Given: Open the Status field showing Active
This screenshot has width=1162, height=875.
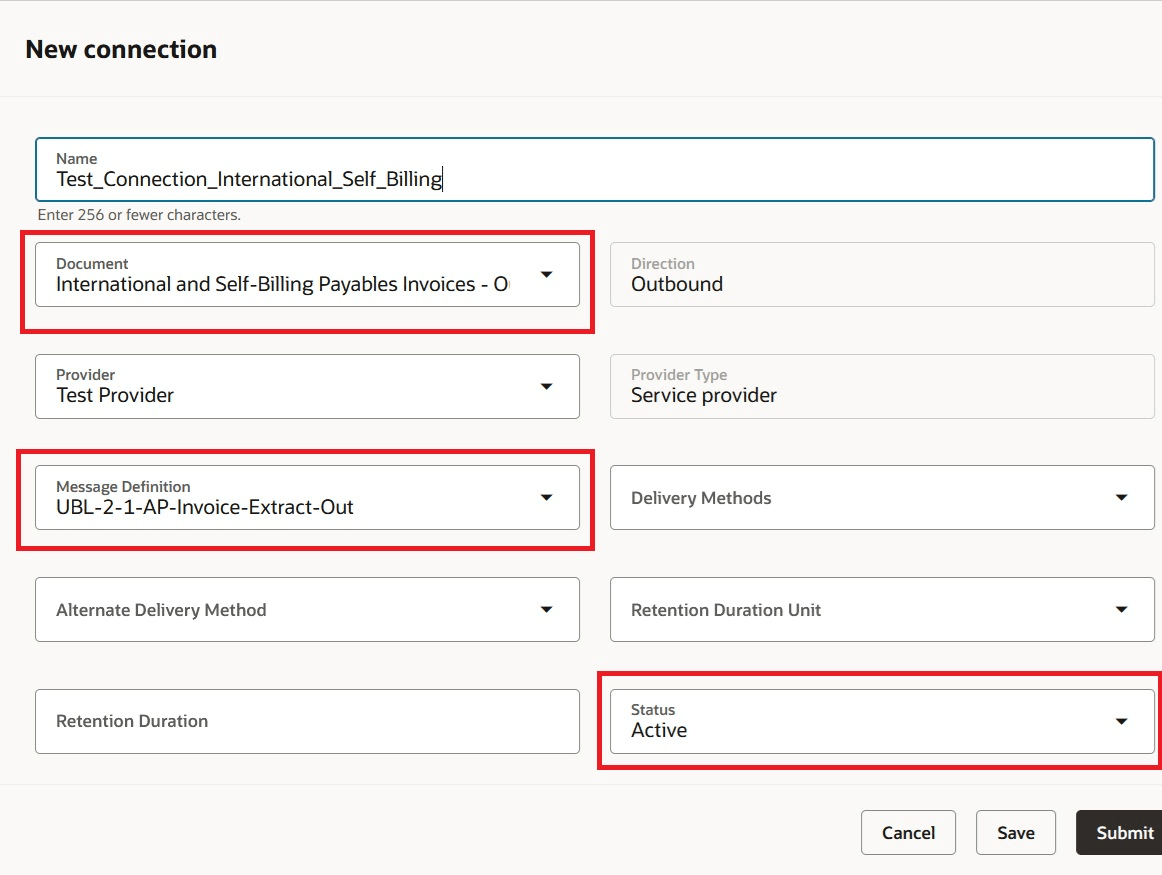Looking at the screenshot, I should [850, 730].
